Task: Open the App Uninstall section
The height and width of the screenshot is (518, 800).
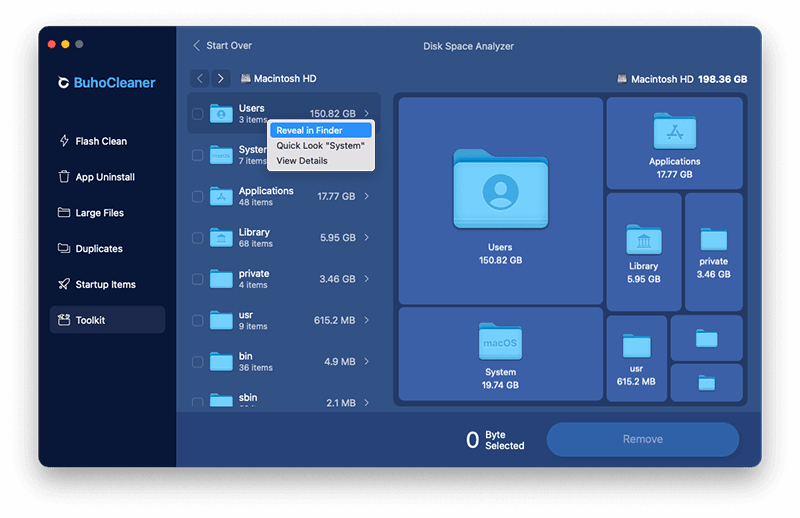Action: [107, 177]
